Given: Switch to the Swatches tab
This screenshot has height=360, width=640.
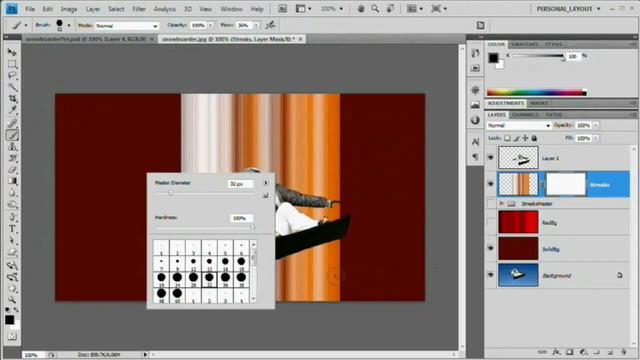Looking at the screenshot, I should tap(524, 44).
